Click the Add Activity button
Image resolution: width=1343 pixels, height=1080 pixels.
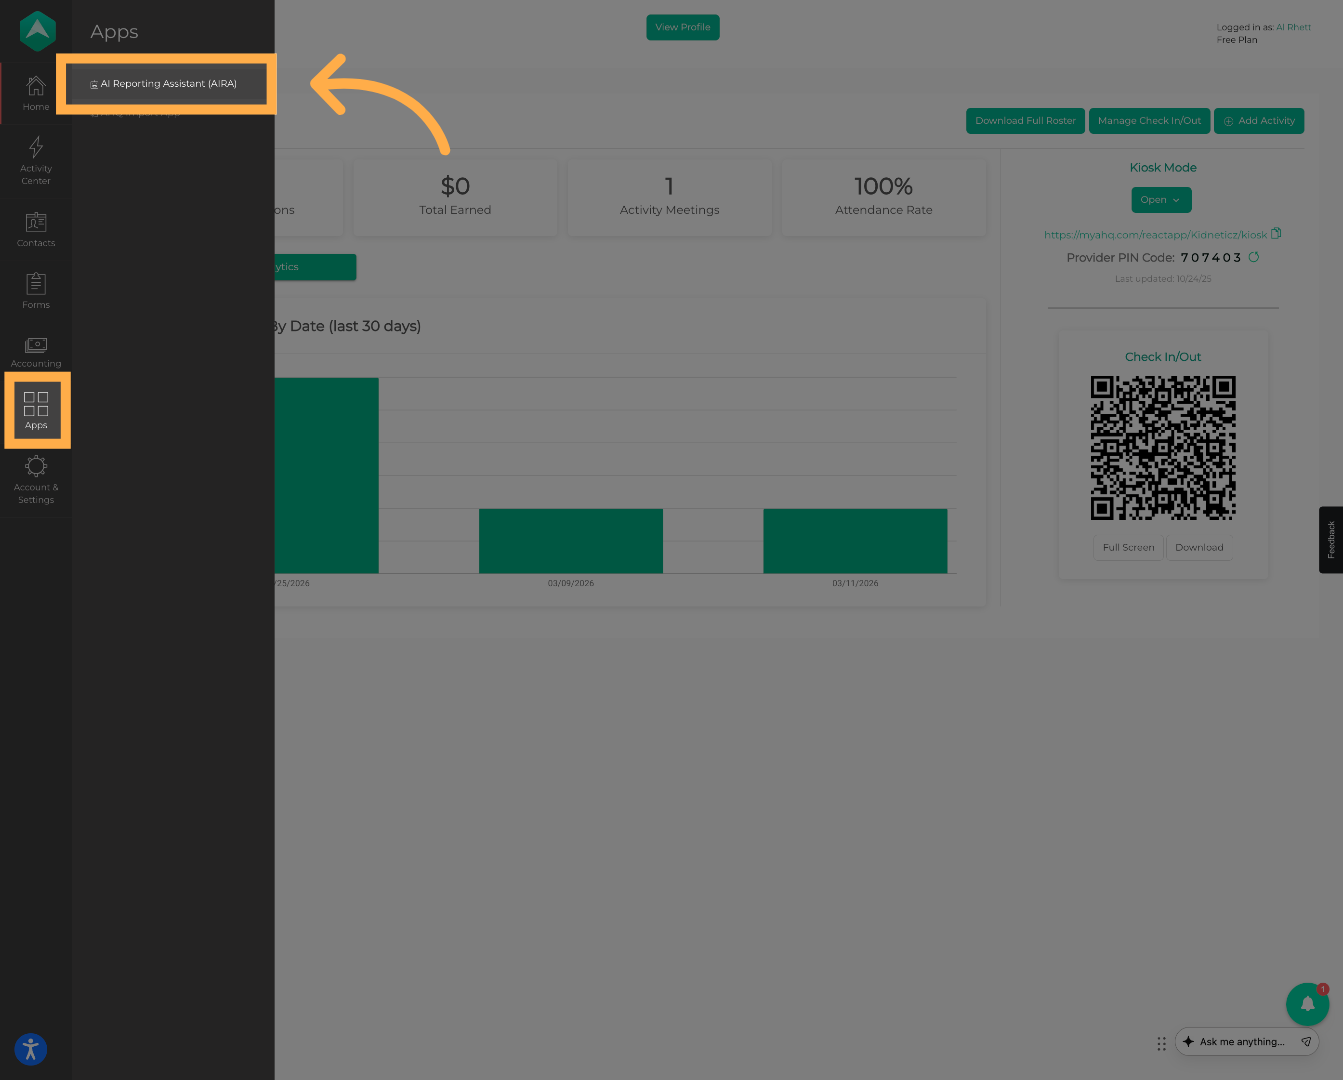click(x=1259, y=121)
